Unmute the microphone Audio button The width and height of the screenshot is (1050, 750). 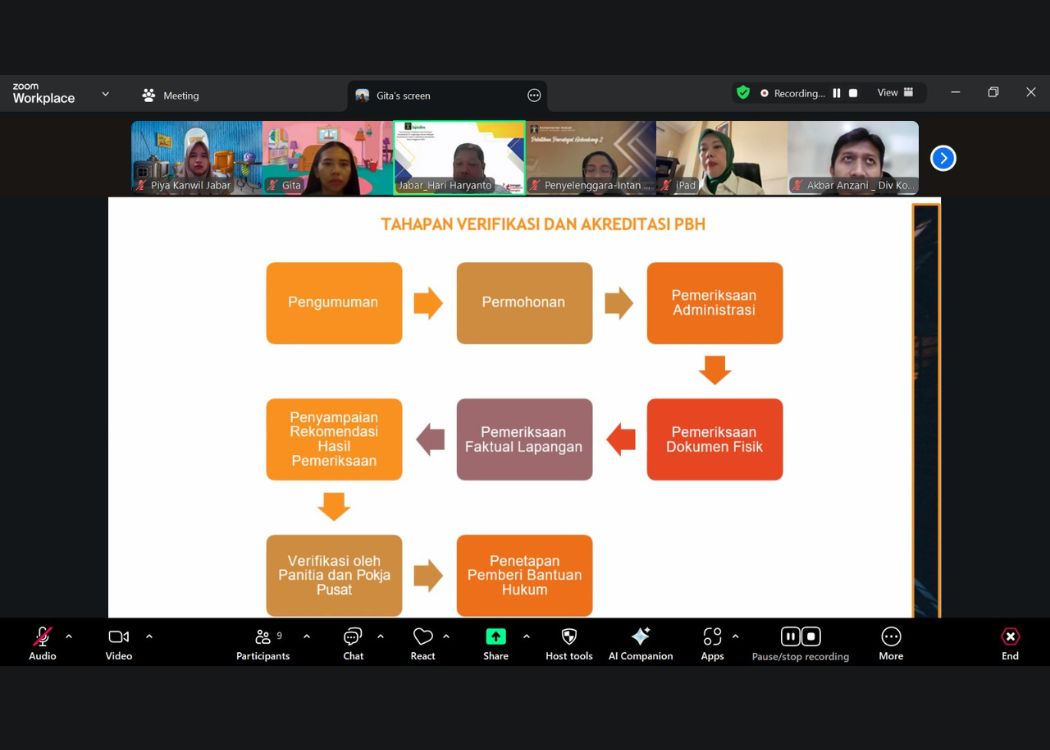point(42,643)
